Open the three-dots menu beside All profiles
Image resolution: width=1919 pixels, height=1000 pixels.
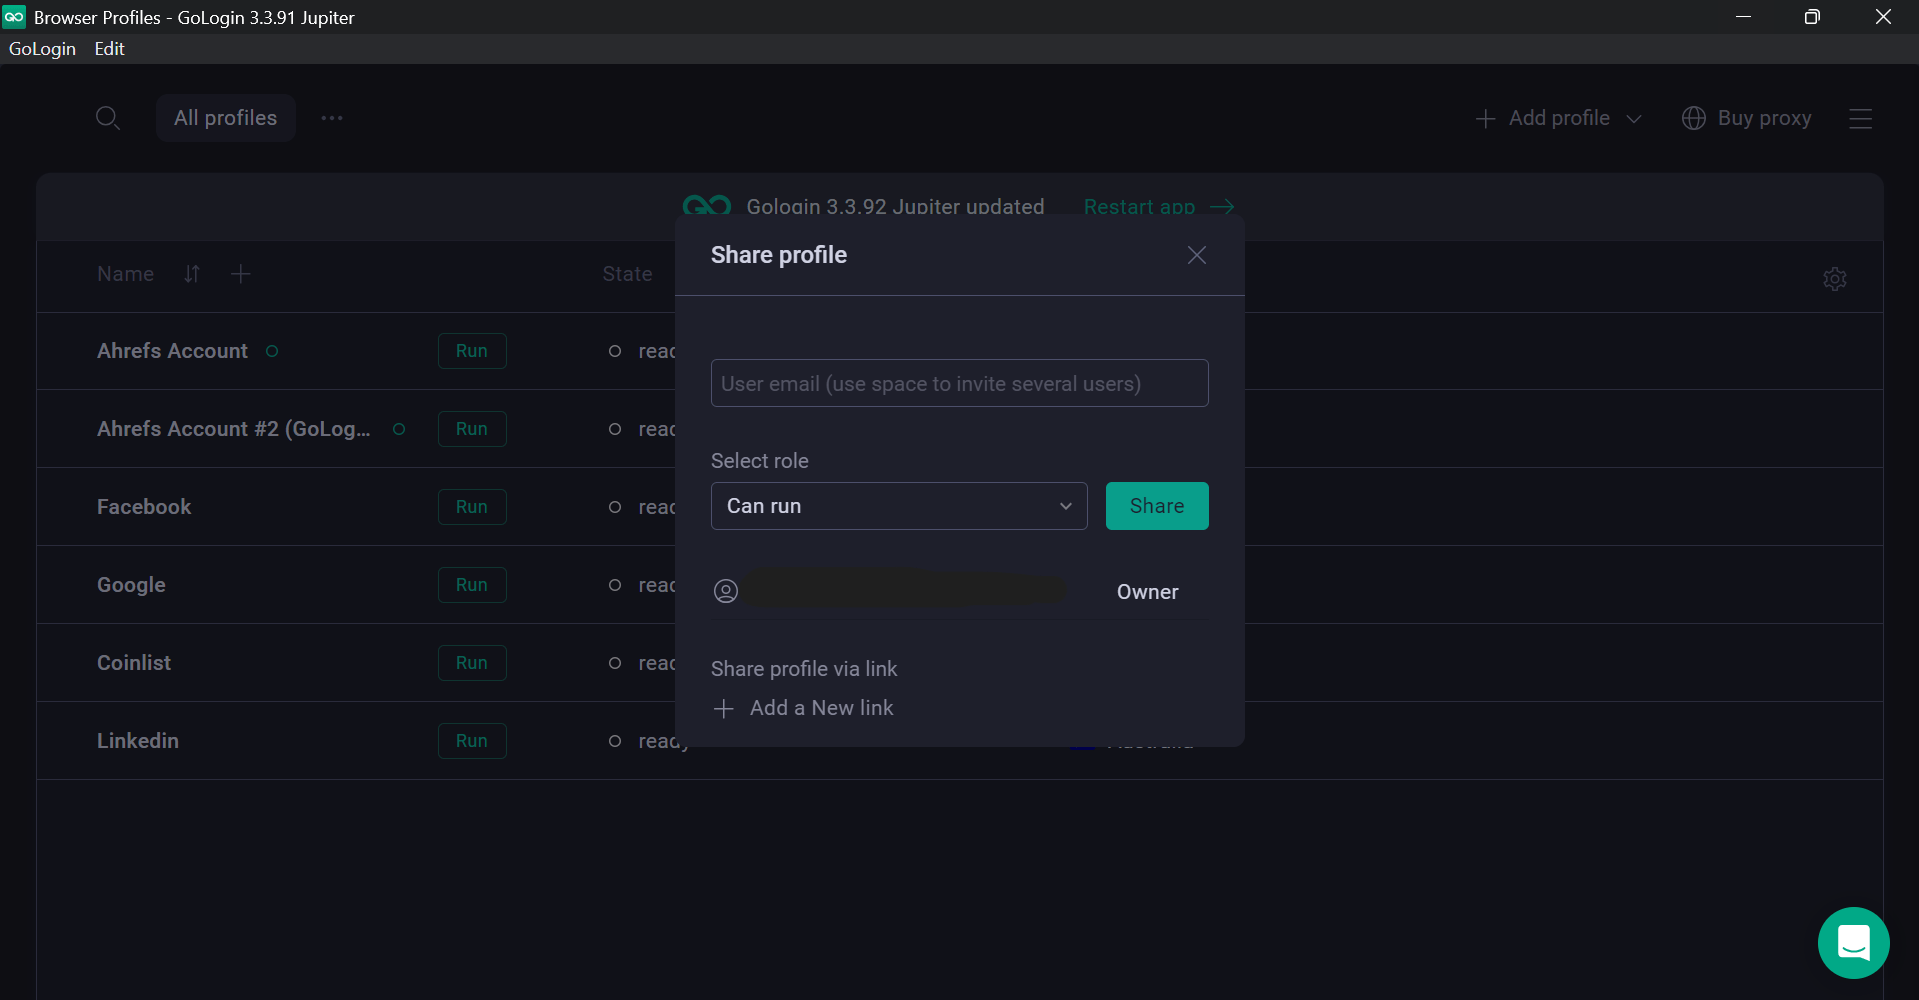[332, 118]
